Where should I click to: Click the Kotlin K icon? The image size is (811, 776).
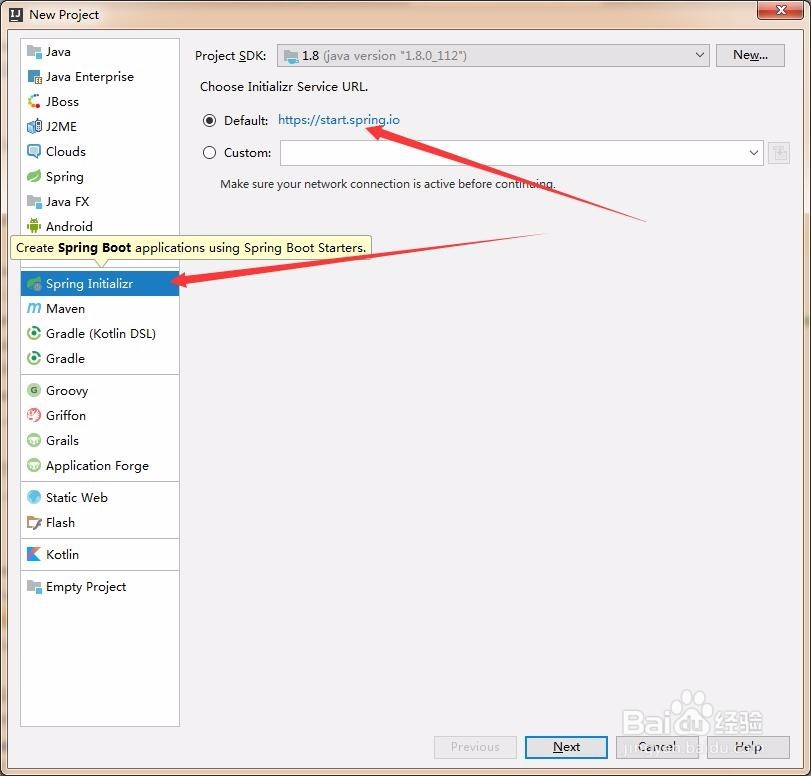point(34,554)
